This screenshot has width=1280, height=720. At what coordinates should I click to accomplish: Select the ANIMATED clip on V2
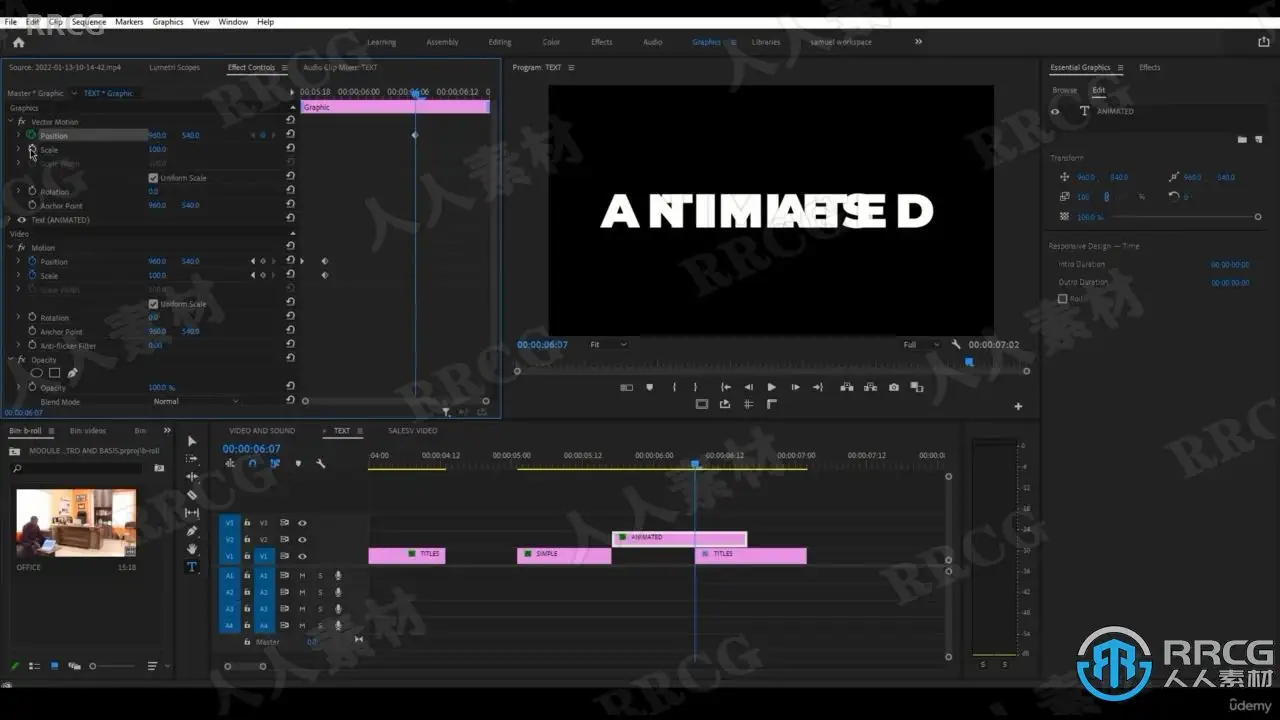[x=679, y=538]
